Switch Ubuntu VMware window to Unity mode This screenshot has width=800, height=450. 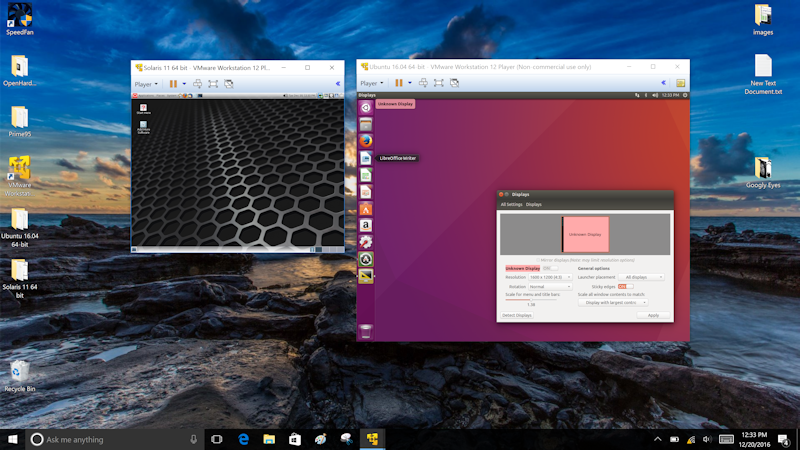pyautogui.click(x=454, y=83)
